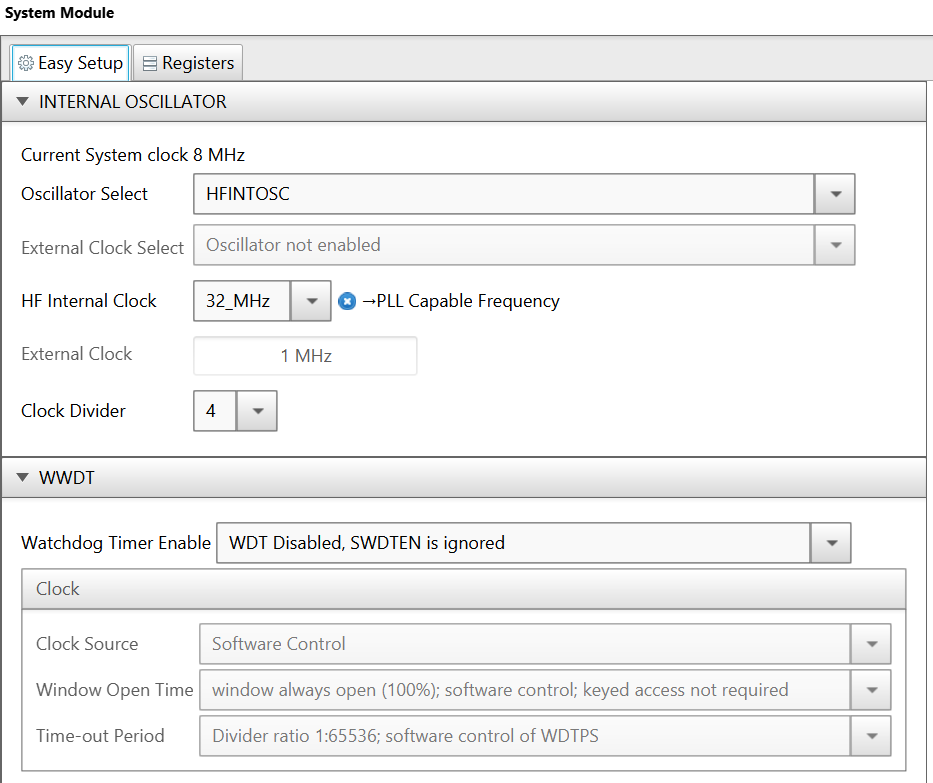Open the WWDT Clock Source dropdown arrow
This screenshot has height=783, width=933.
pyautogui.click(x=871, y=644)
